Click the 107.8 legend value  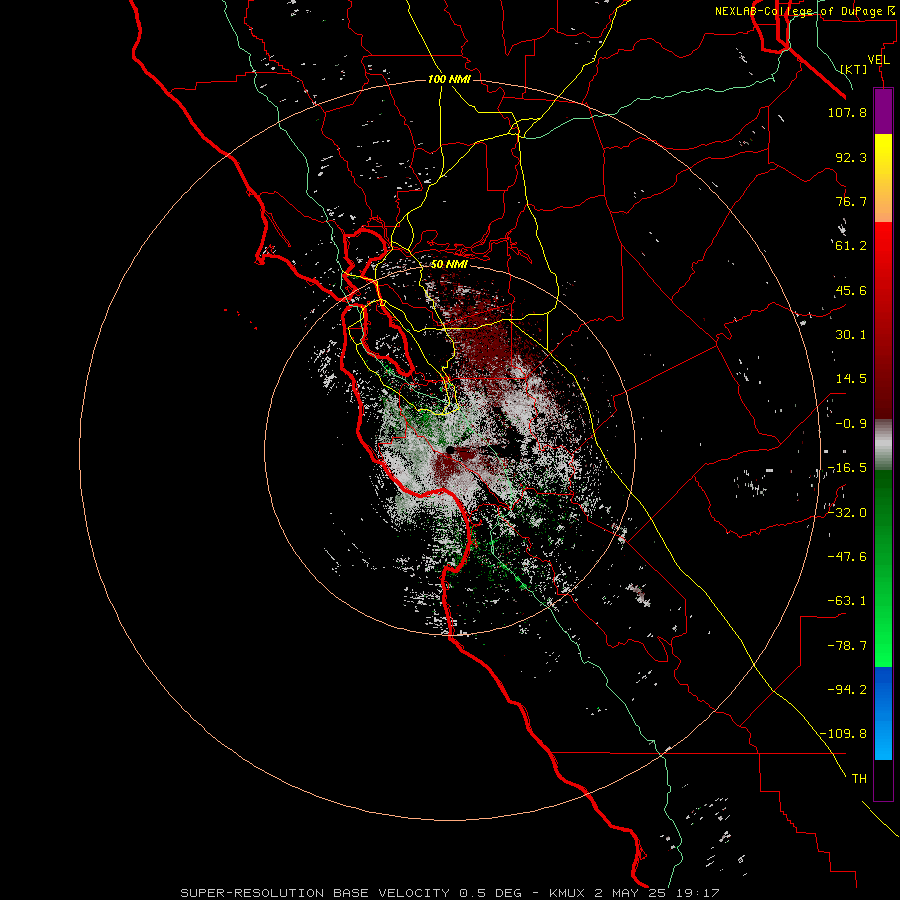(x=847, y=112)
